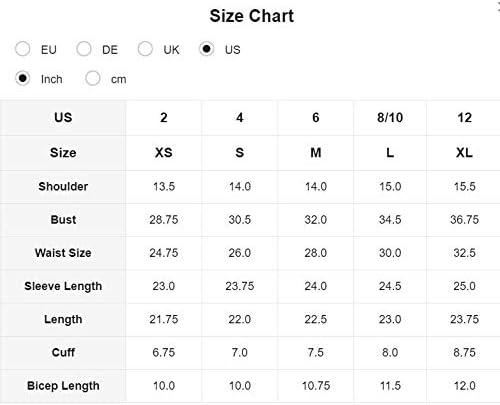Click the XS size column header

tap(164, 153)
